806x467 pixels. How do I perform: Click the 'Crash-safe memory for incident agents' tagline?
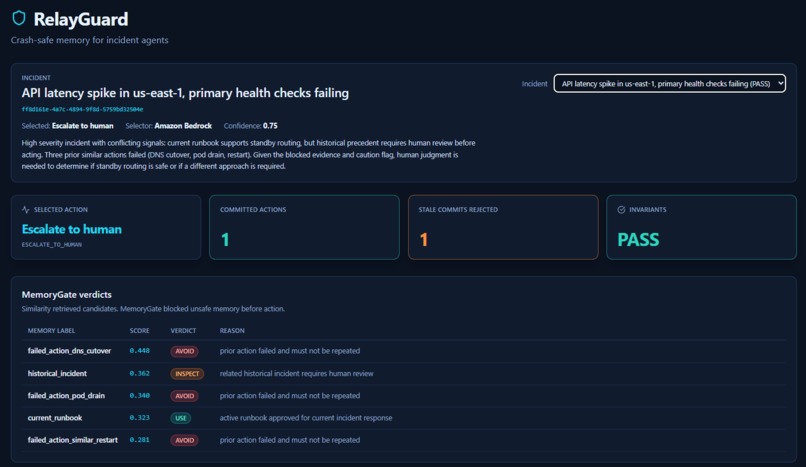click(x=89, y=40)
